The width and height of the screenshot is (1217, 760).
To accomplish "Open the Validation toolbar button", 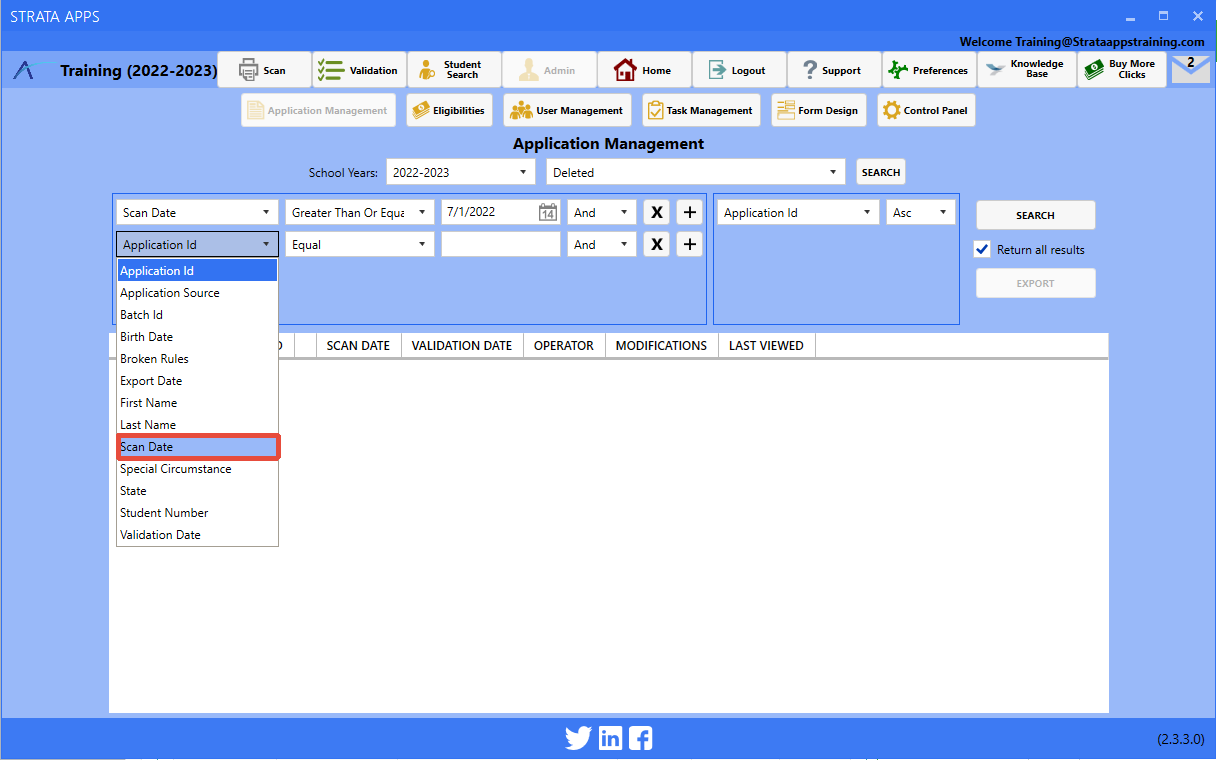I will tap(359, 70).
